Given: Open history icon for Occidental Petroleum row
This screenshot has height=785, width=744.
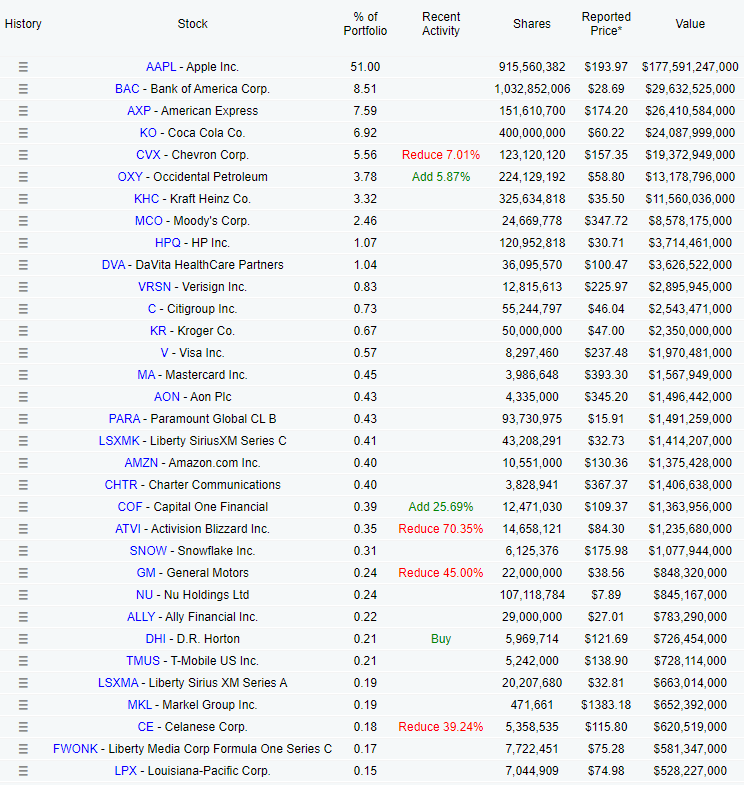Looking at the screenshot, I should coord(23,177).
